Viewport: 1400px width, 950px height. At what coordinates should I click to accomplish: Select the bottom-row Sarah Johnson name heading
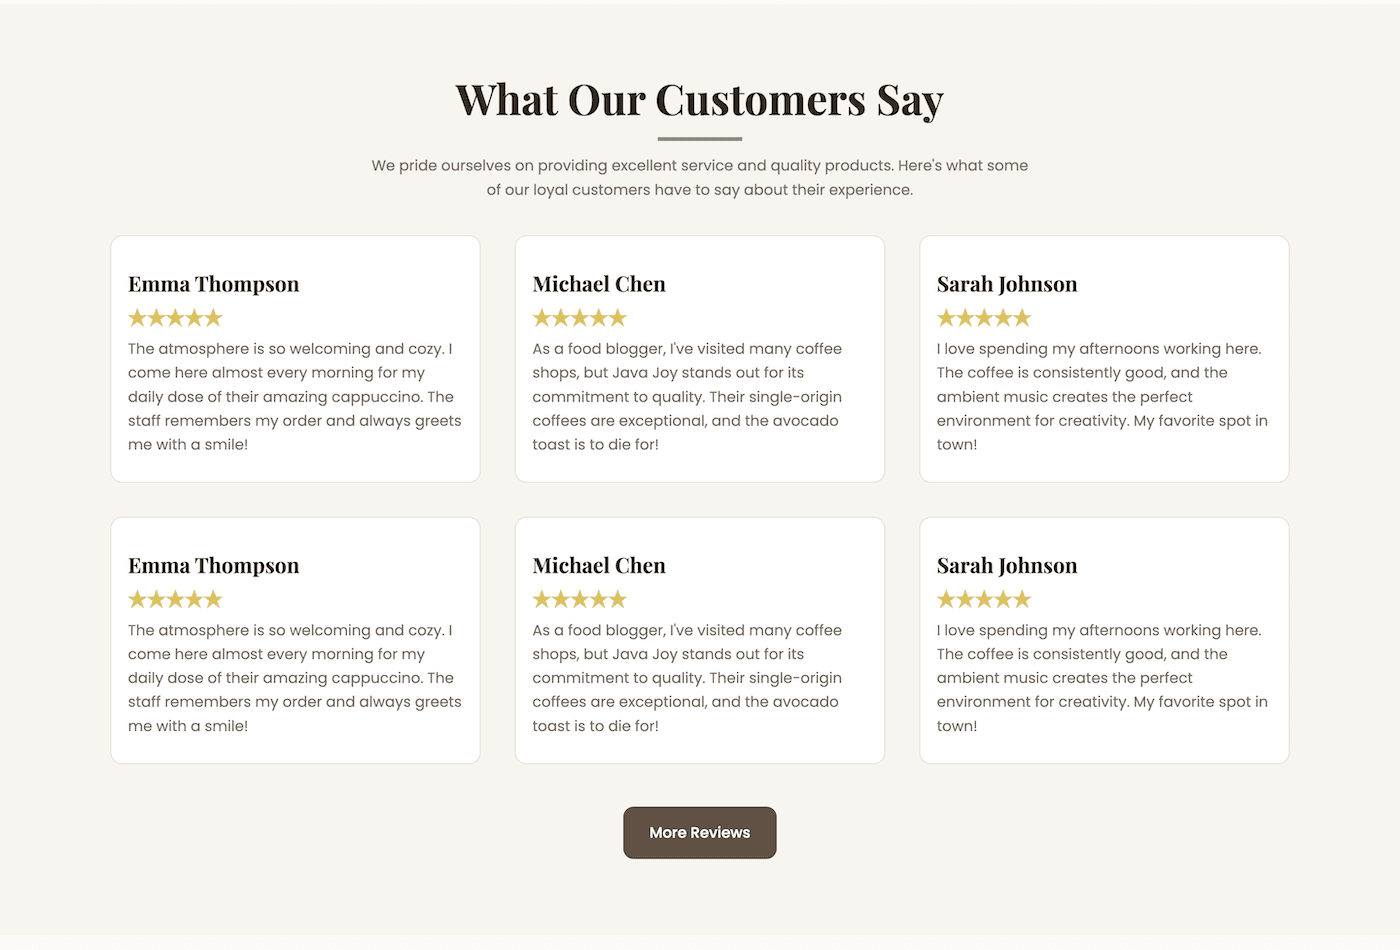[x=1007, y=565]
